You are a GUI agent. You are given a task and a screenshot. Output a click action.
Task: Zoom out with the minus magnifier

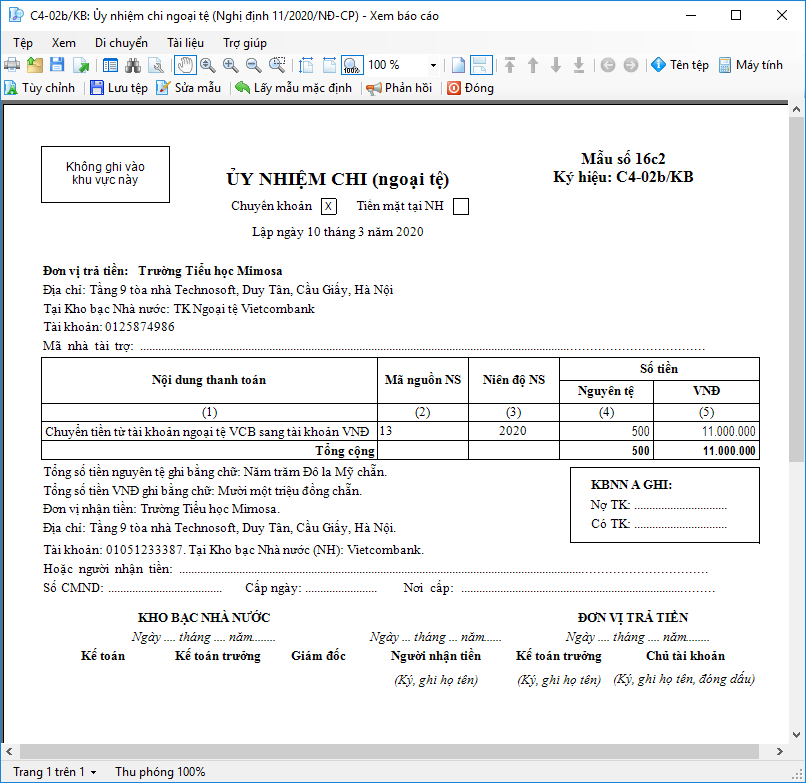point(253,65)
